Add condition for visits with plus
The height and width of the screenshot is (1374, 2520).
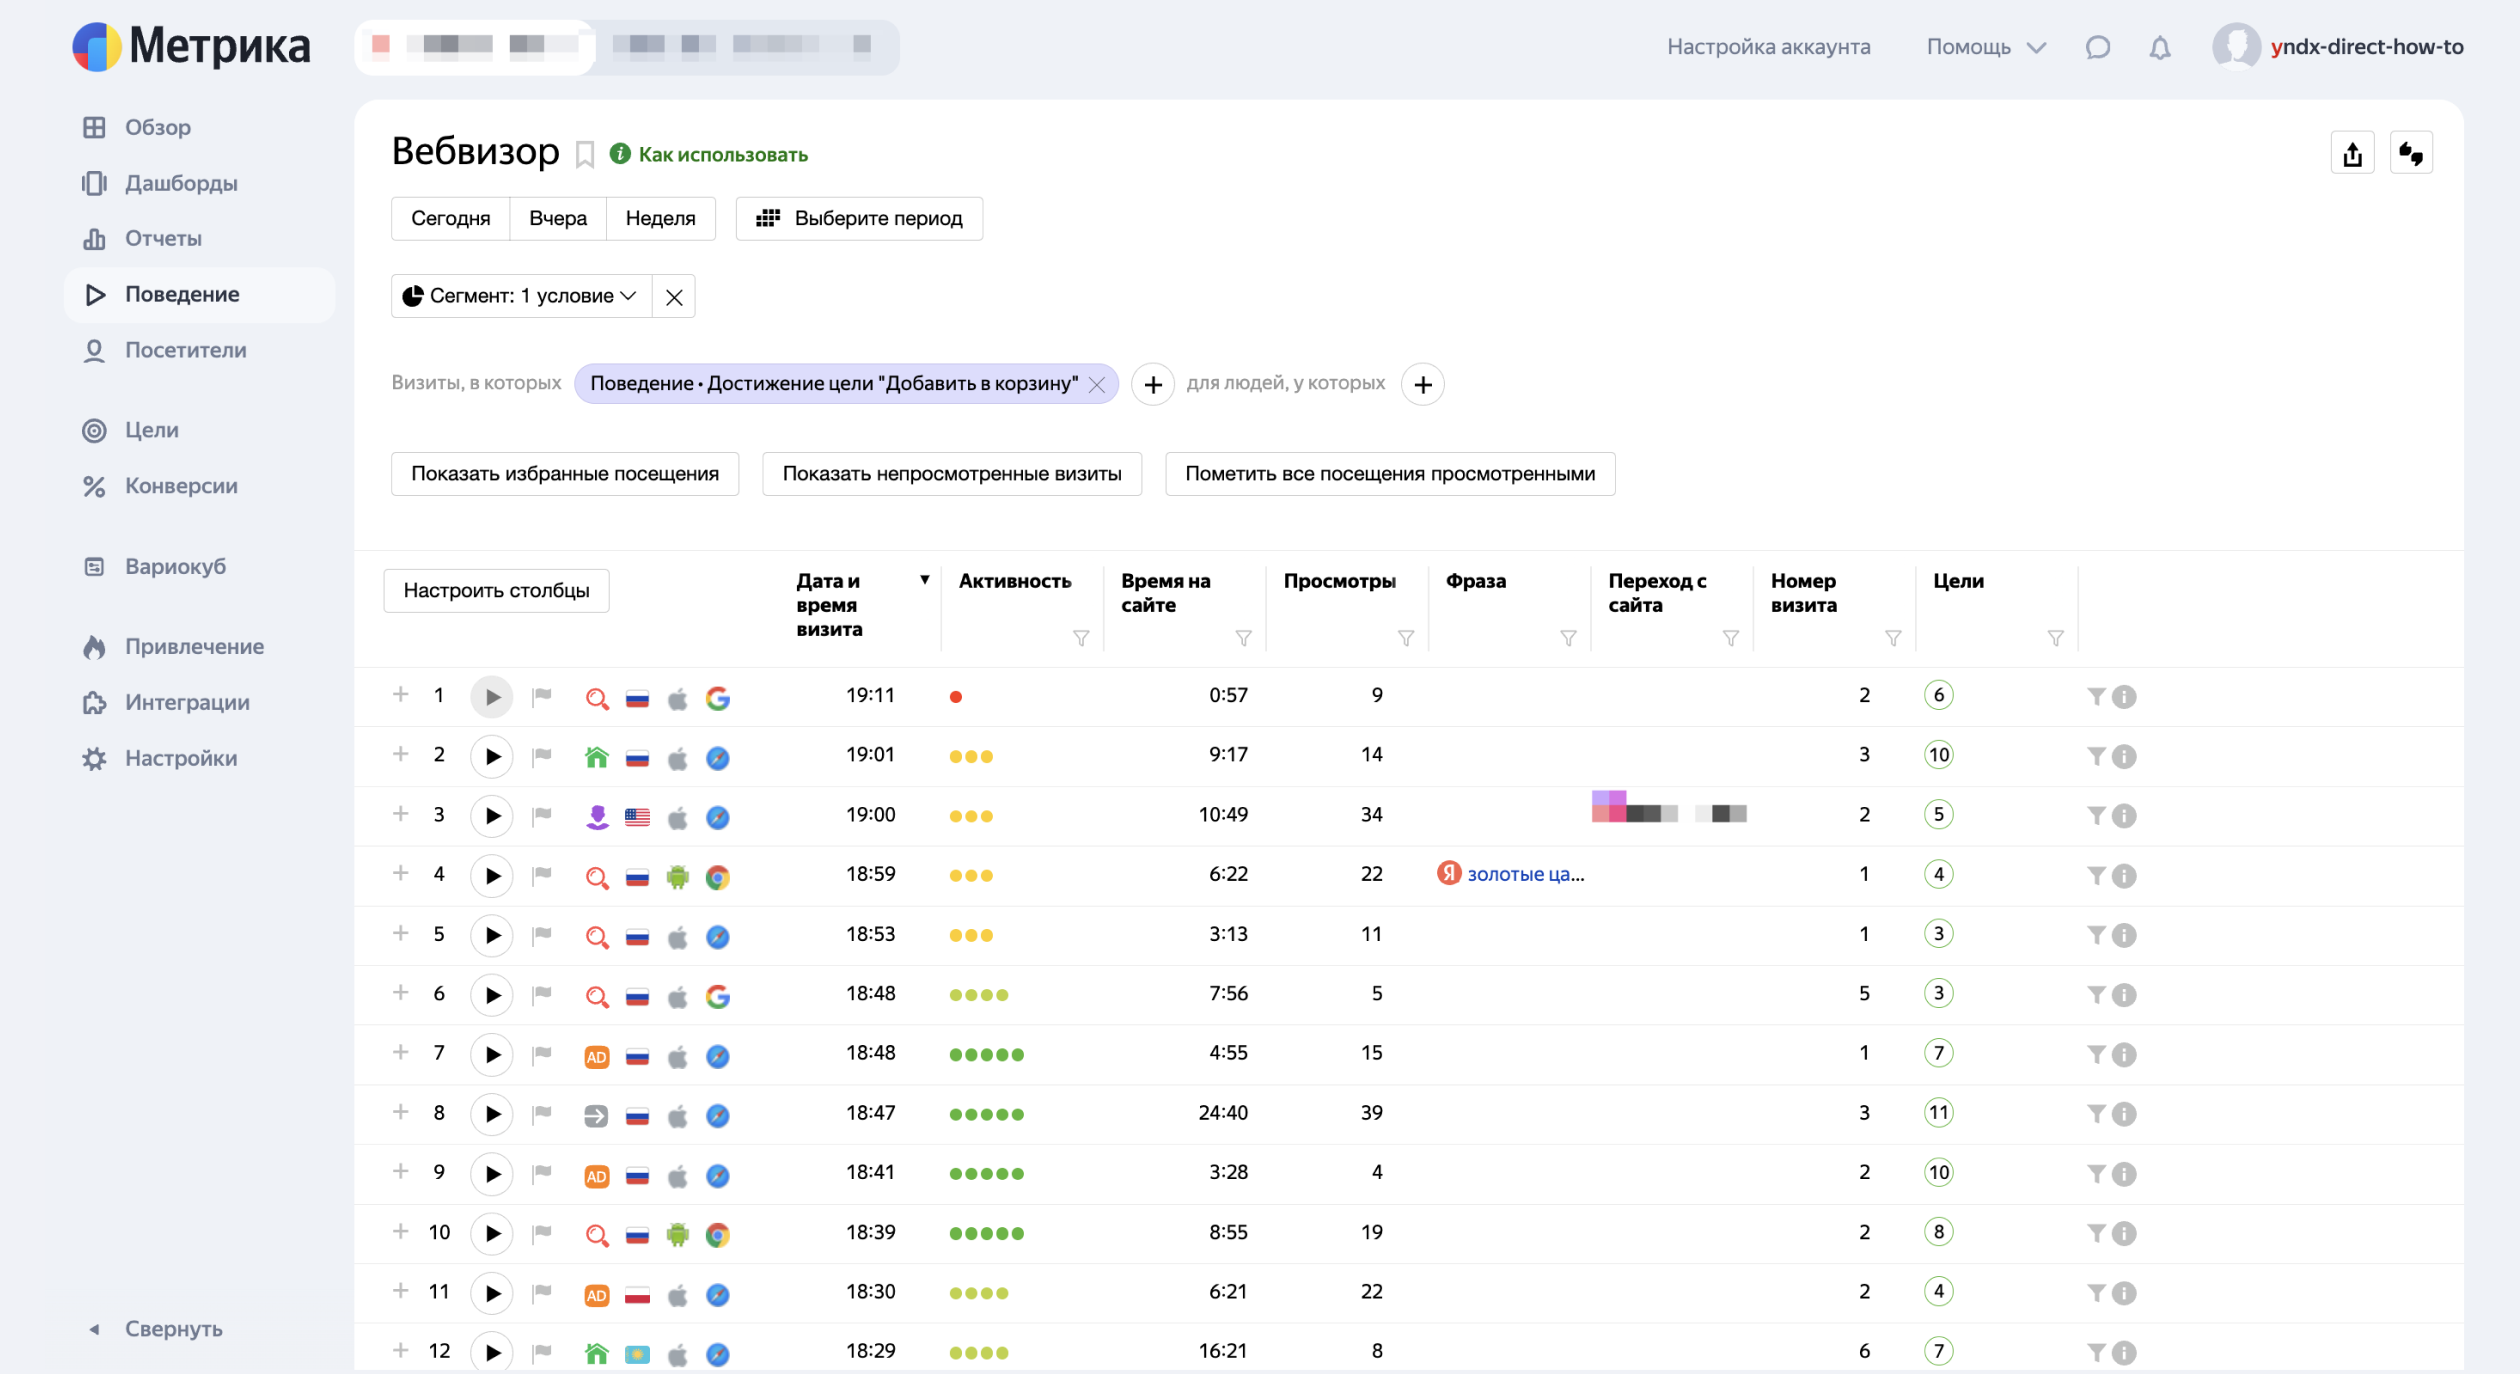1152,385
